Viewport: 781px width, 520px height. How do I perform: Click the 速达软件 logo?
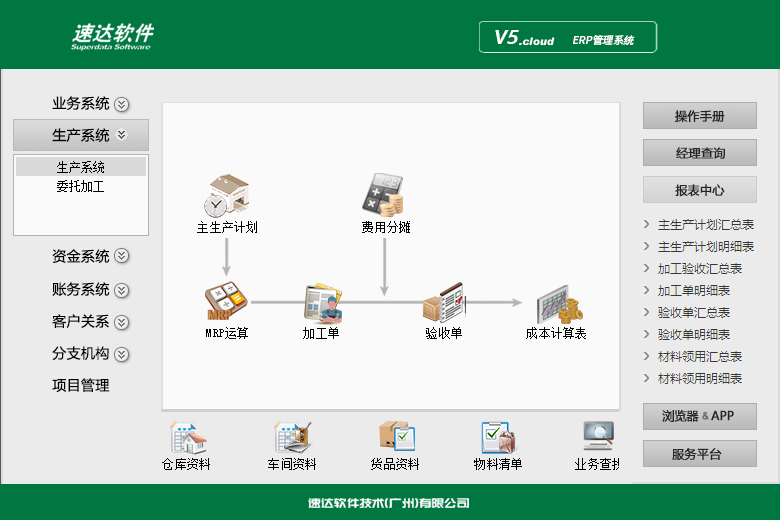point(113,36)
